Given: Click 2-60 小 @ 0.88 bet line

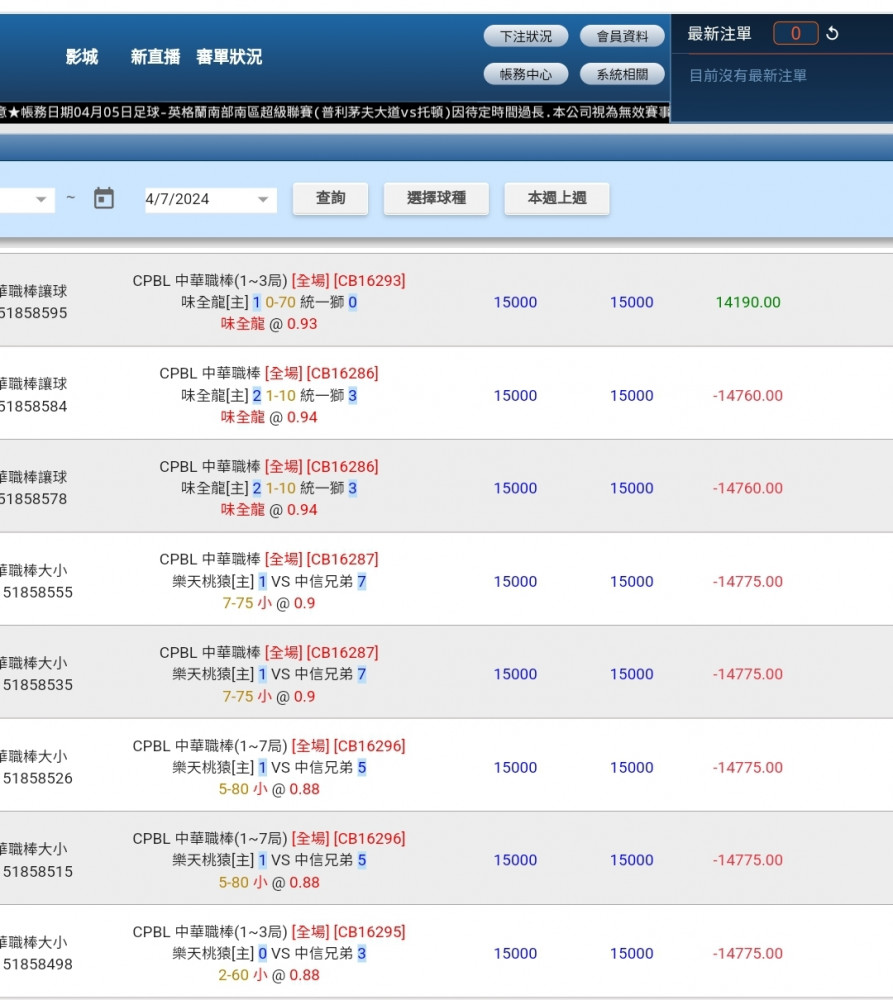Looking at the screenshot, I should (x=269, y=975).
